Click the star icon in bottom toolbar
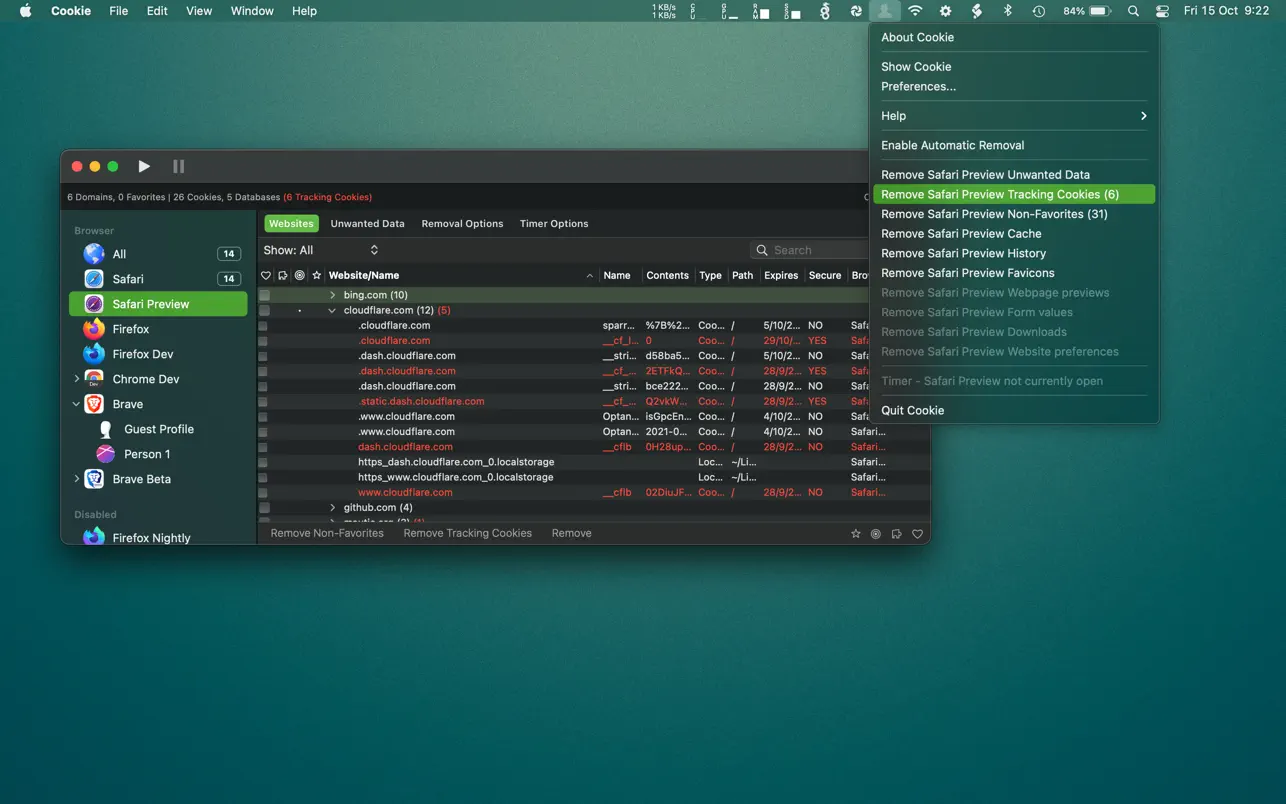Screen dimensions: 1286x804 pos(856,534)
